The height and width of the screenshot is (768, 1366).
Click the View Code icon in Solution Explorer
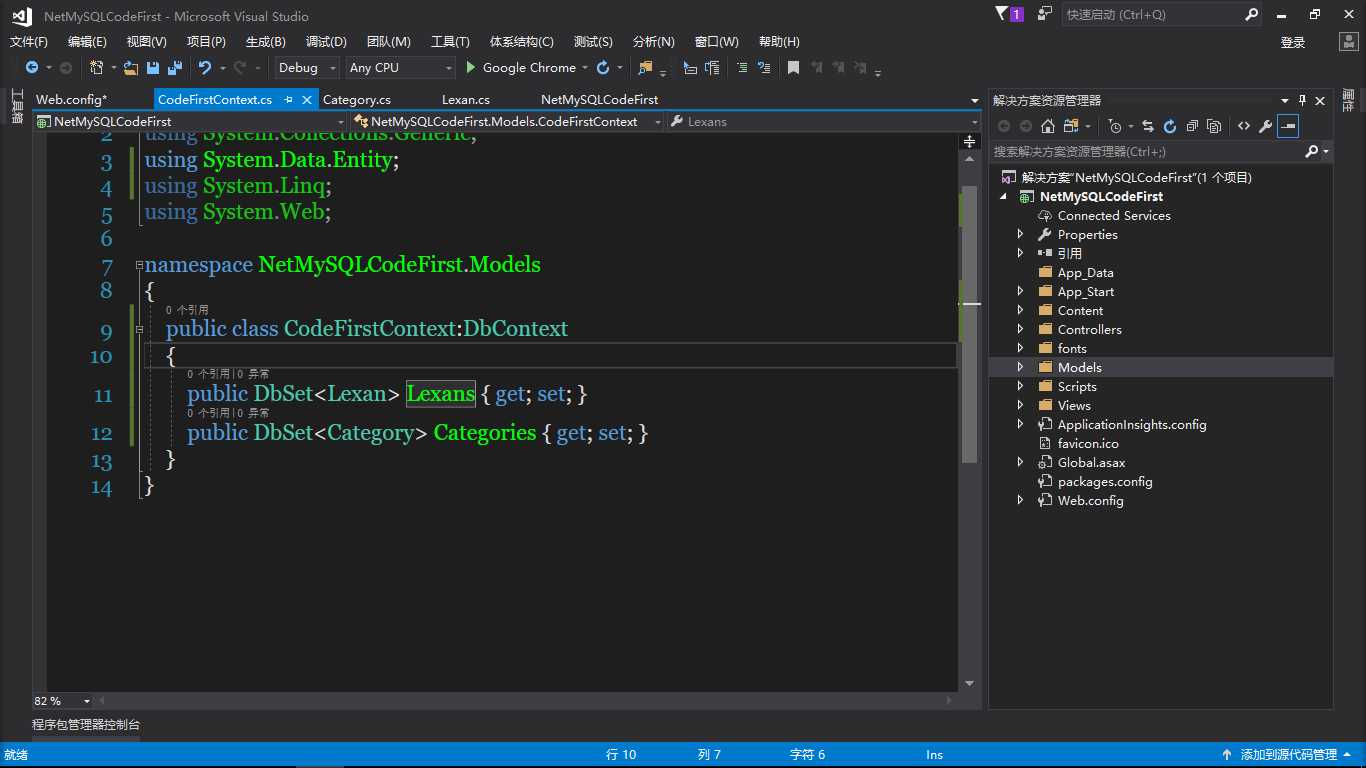[1243, 126]
